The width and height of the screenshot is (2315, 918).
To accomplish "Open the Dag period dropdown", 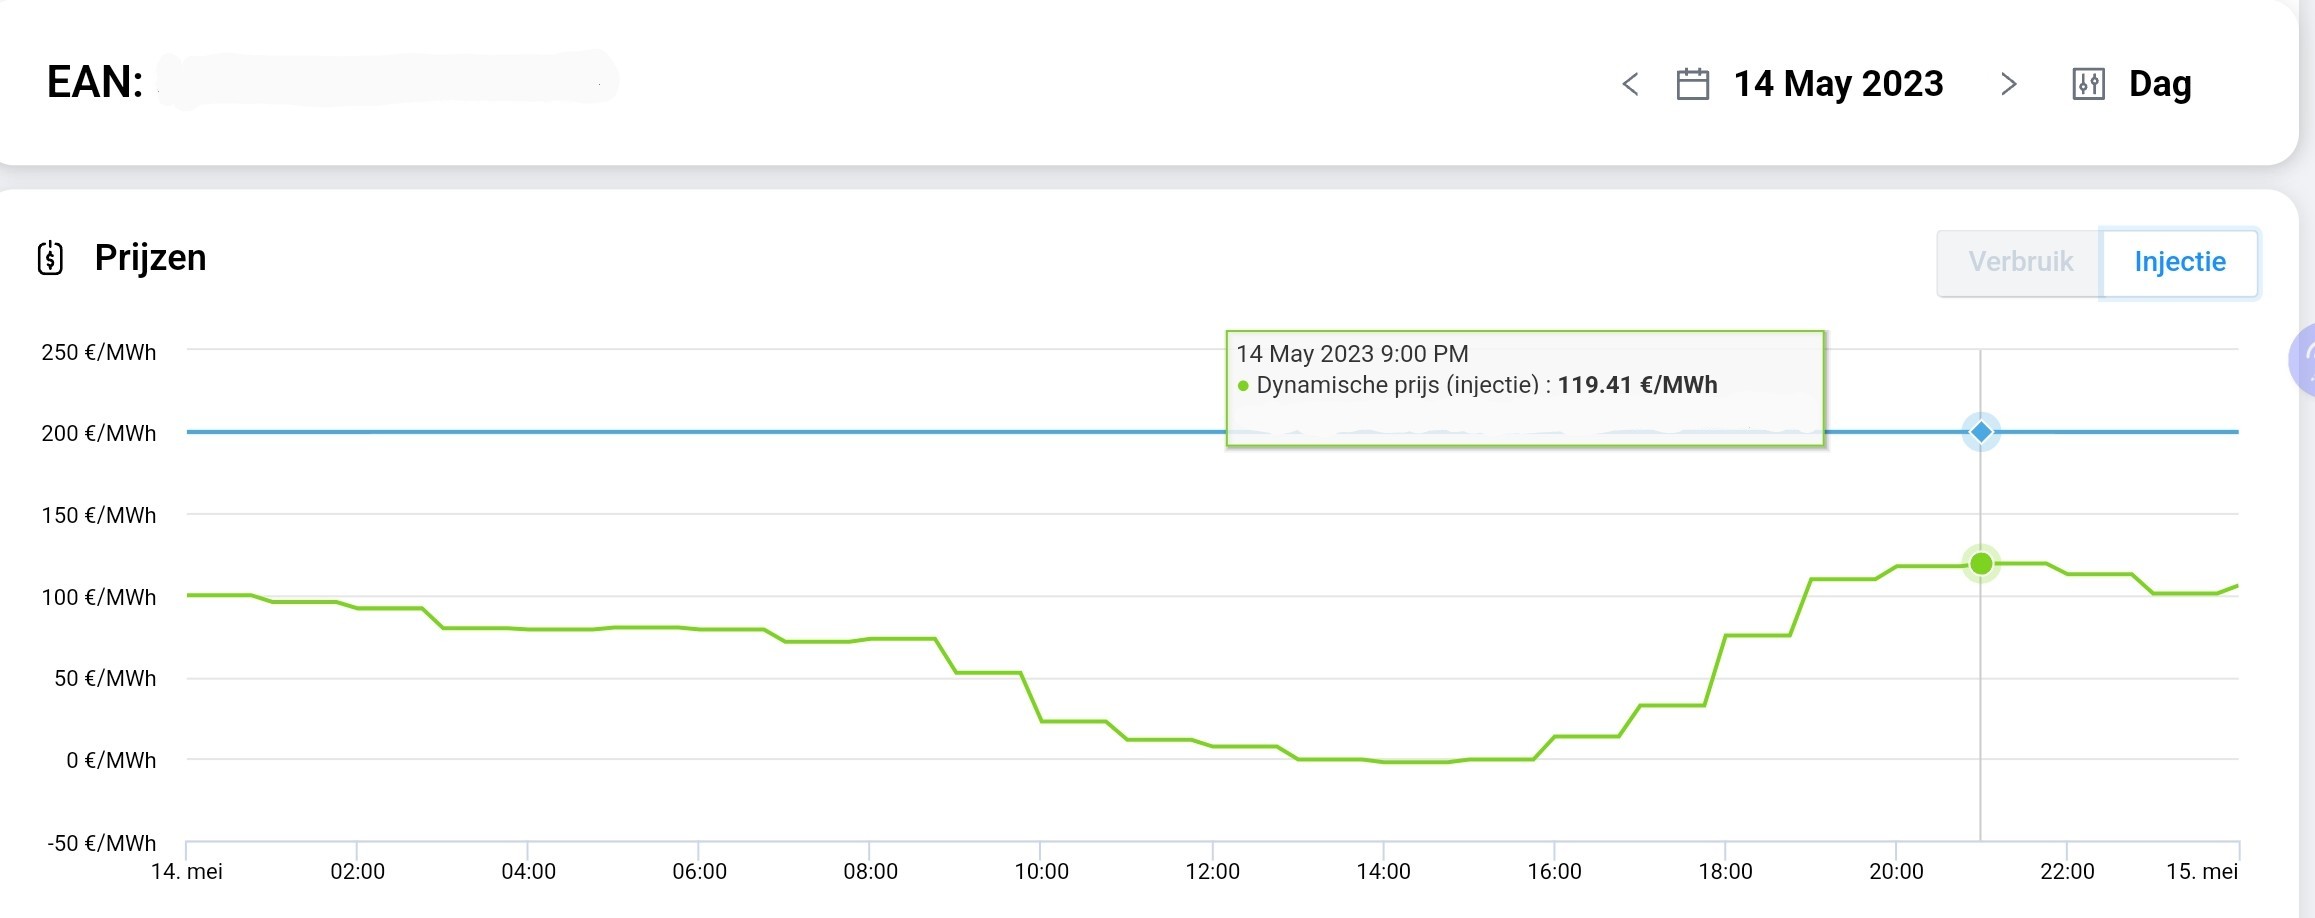I will point(2160,84).
